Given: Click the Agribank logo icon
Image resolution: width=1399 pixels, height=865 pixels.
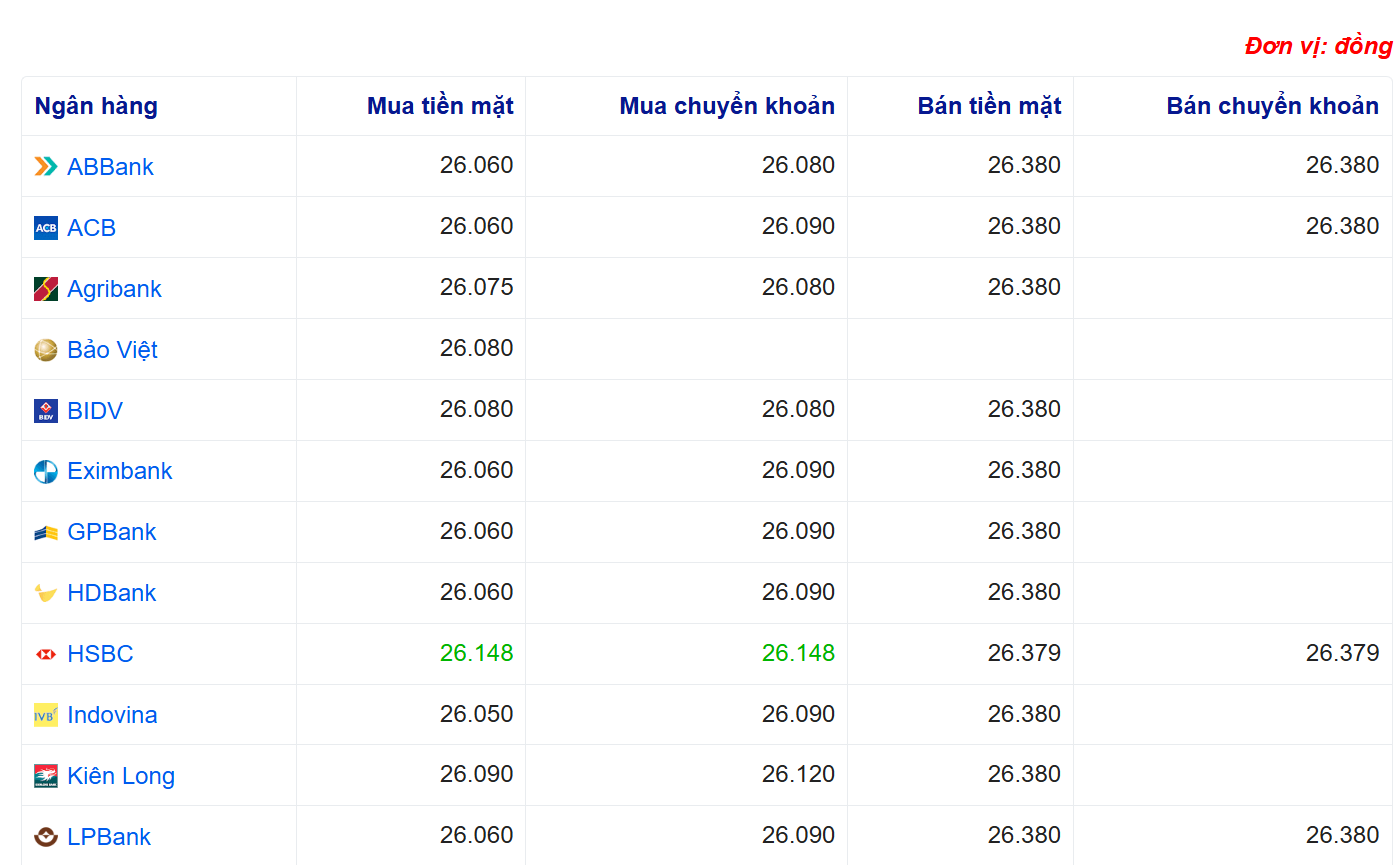Looking at the screenshot, I should pyautogui.click(x=46, y=289).
